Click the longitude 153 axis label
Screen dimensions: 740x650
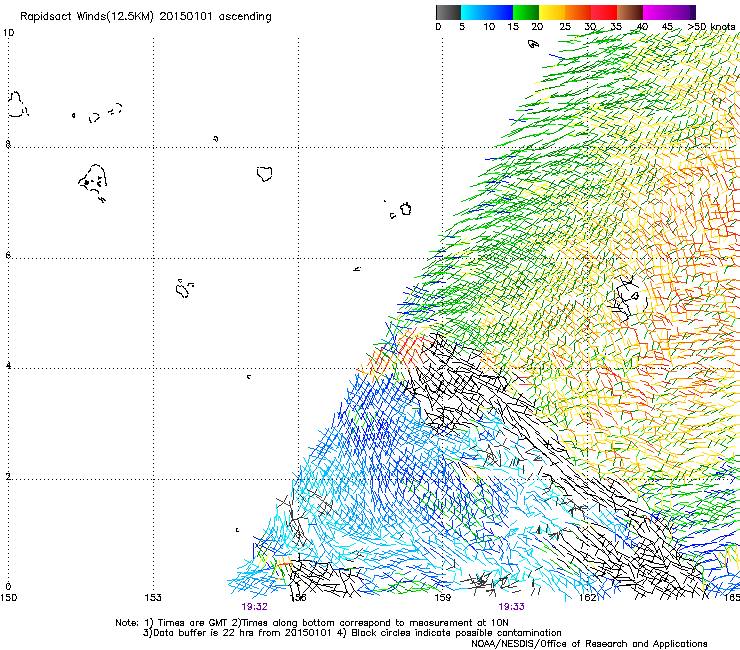coord(153,598)
